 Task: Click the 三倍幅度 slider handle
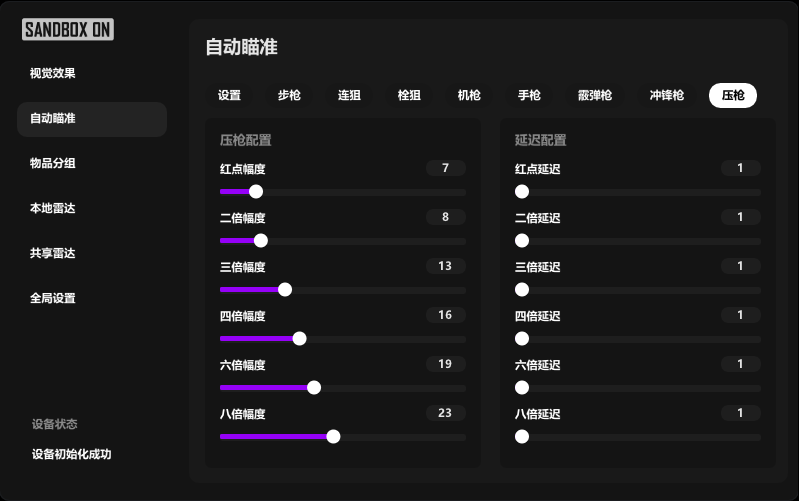pos(285,289)
